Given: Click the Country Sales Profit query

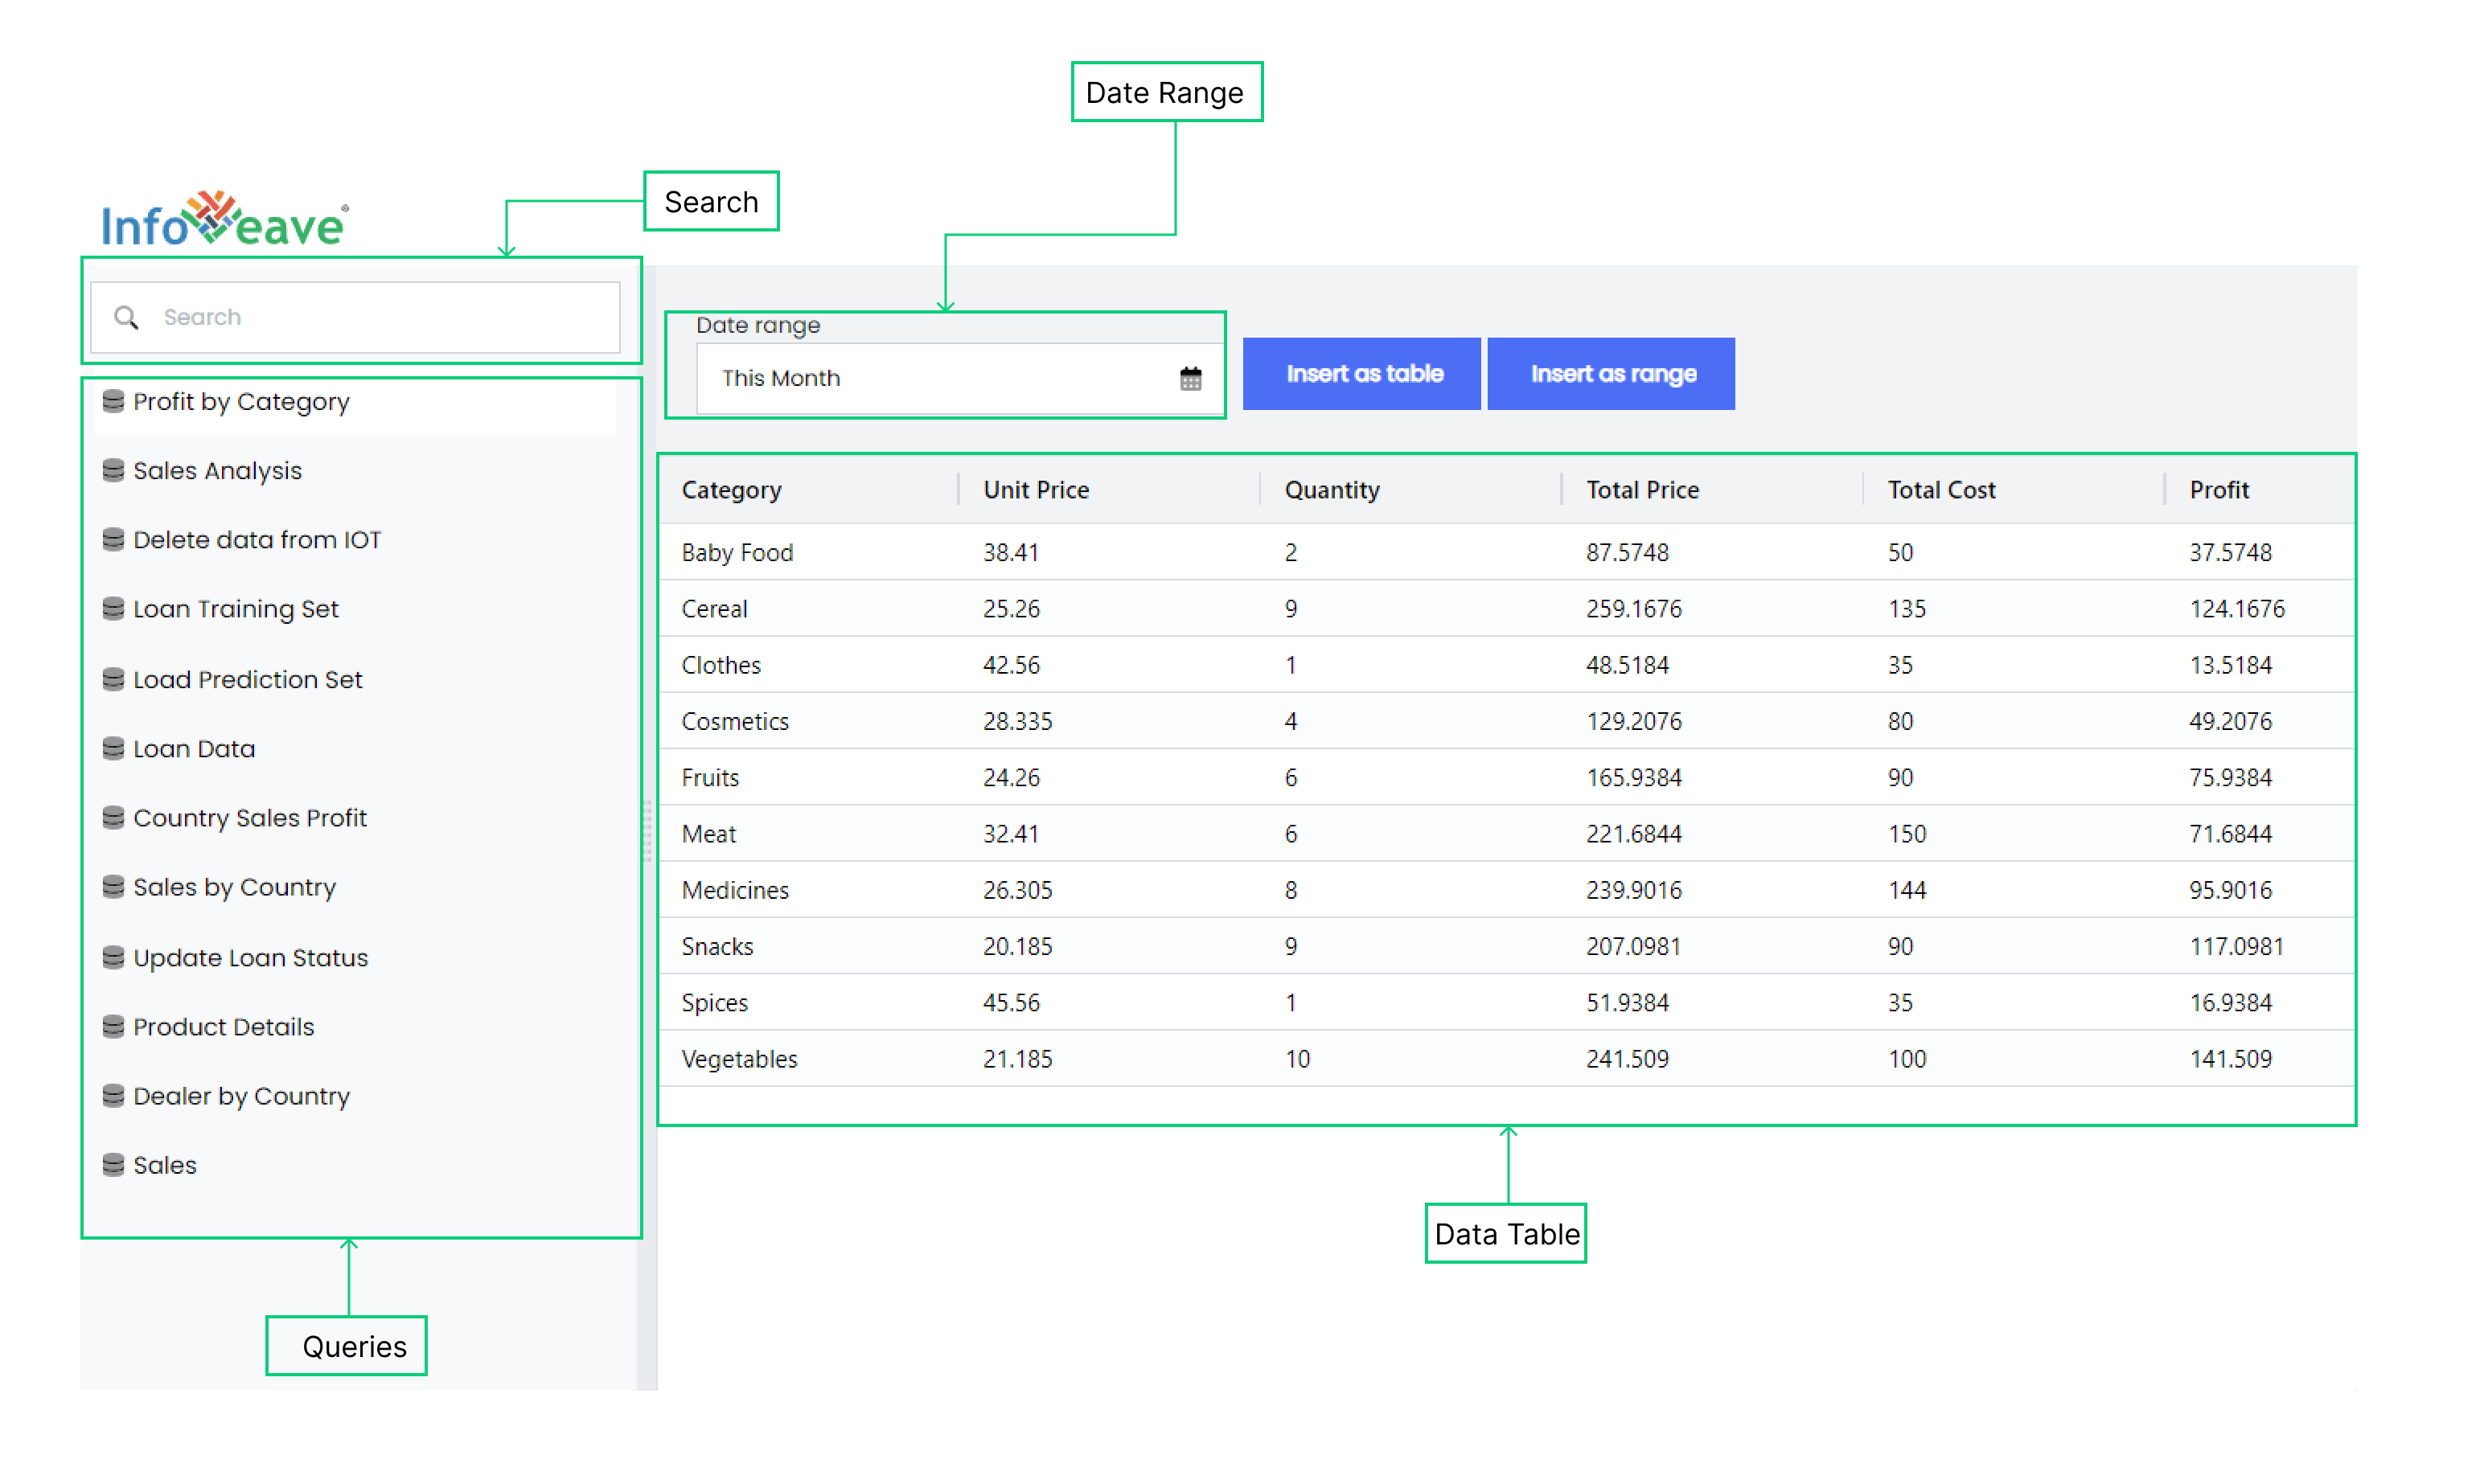Looking at the screenshot, I should [x=254, y=816].
